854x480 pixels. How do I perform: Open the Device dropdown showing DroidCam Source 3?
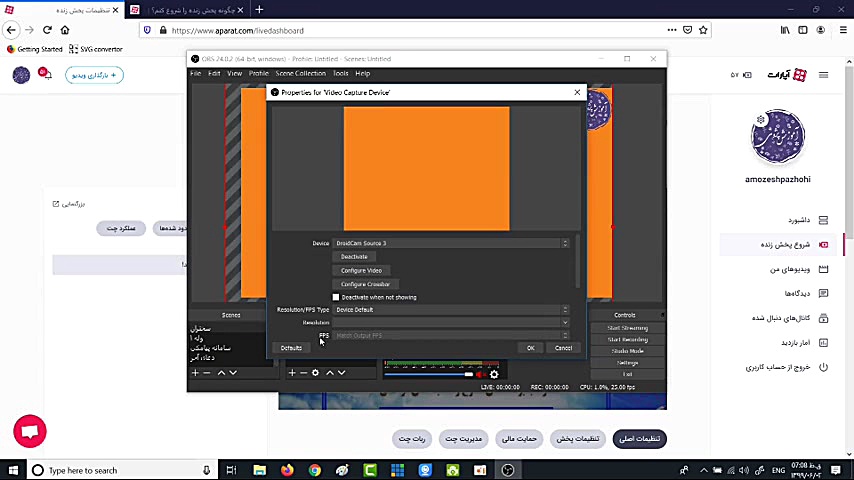pyautogui.click(x=451, y=243)
